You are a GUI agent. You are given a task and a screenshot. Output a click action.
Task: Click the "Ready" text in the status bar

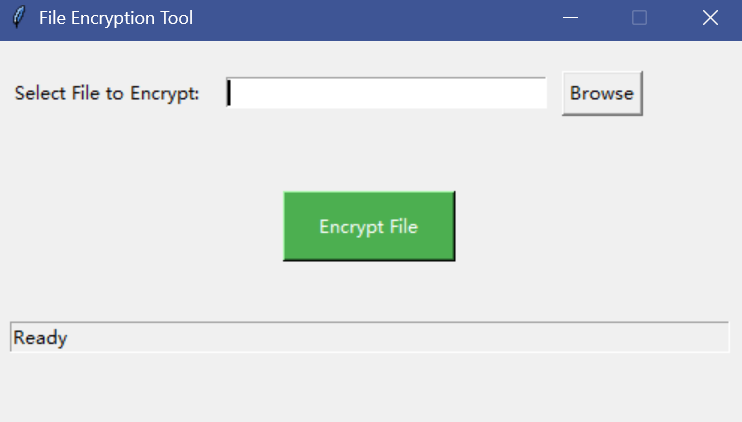coord(40,338)
